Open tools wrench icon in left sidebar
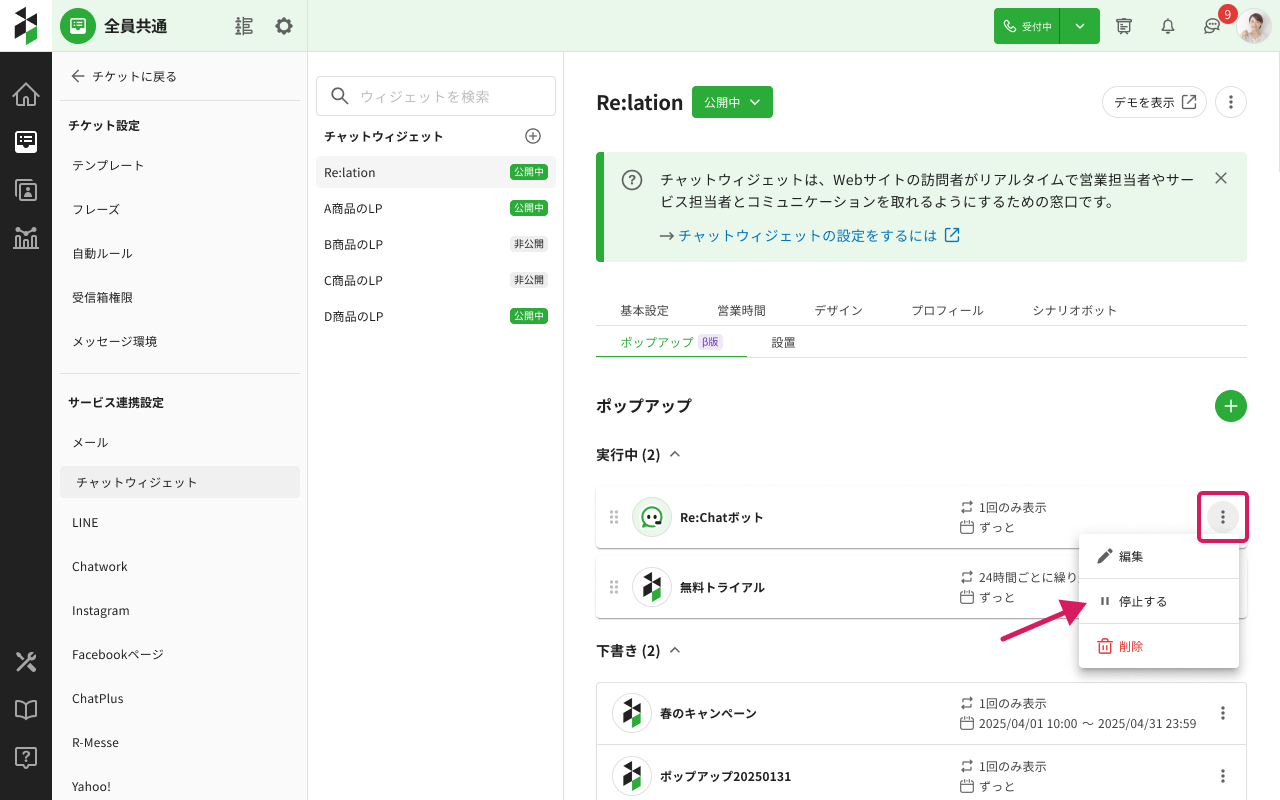1280x800 pixels. pos(26,662)
